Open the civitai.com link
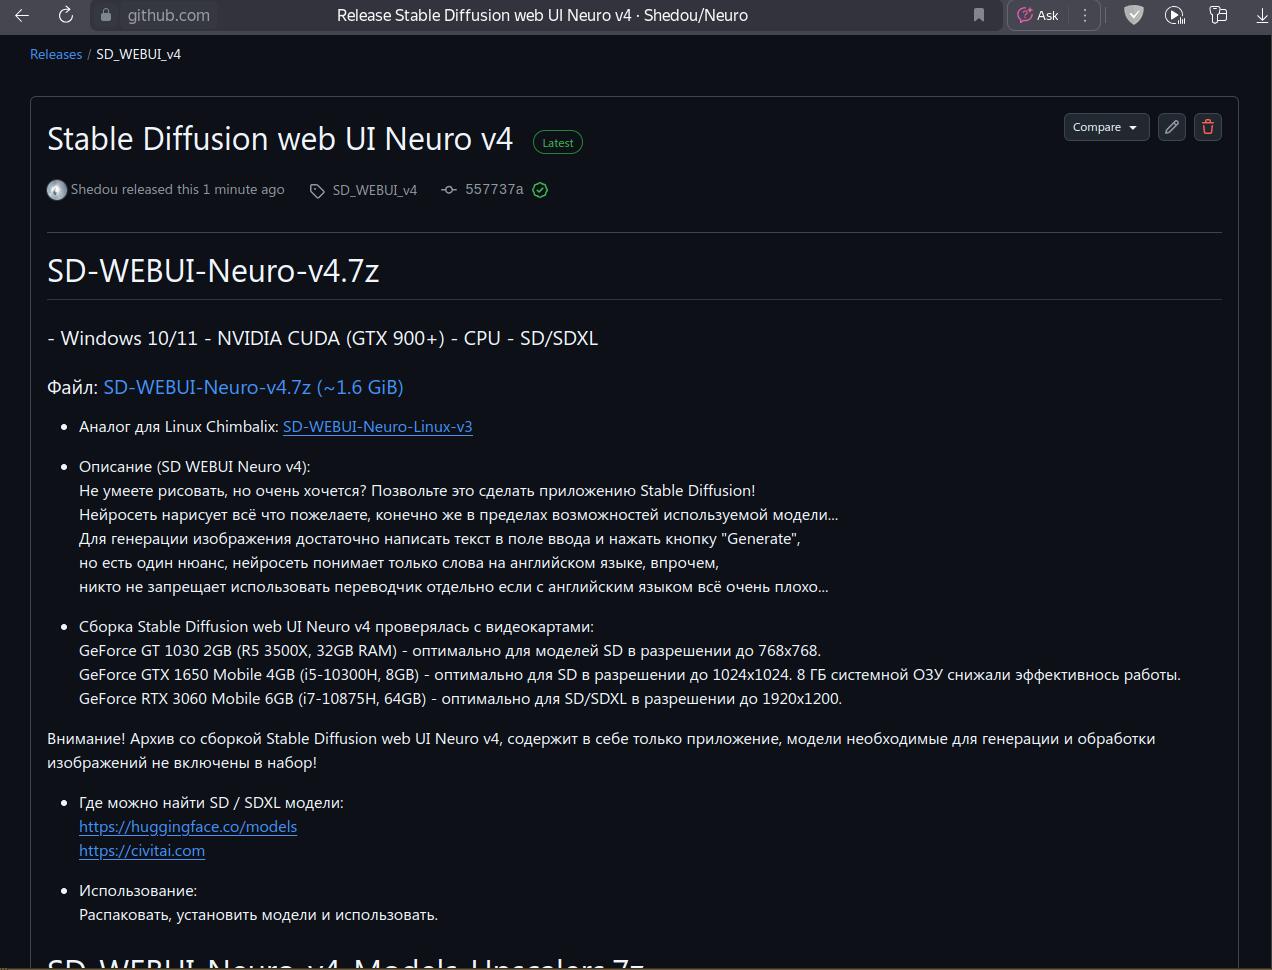Viewport: 1272px width, 970px height. (142, 850)
